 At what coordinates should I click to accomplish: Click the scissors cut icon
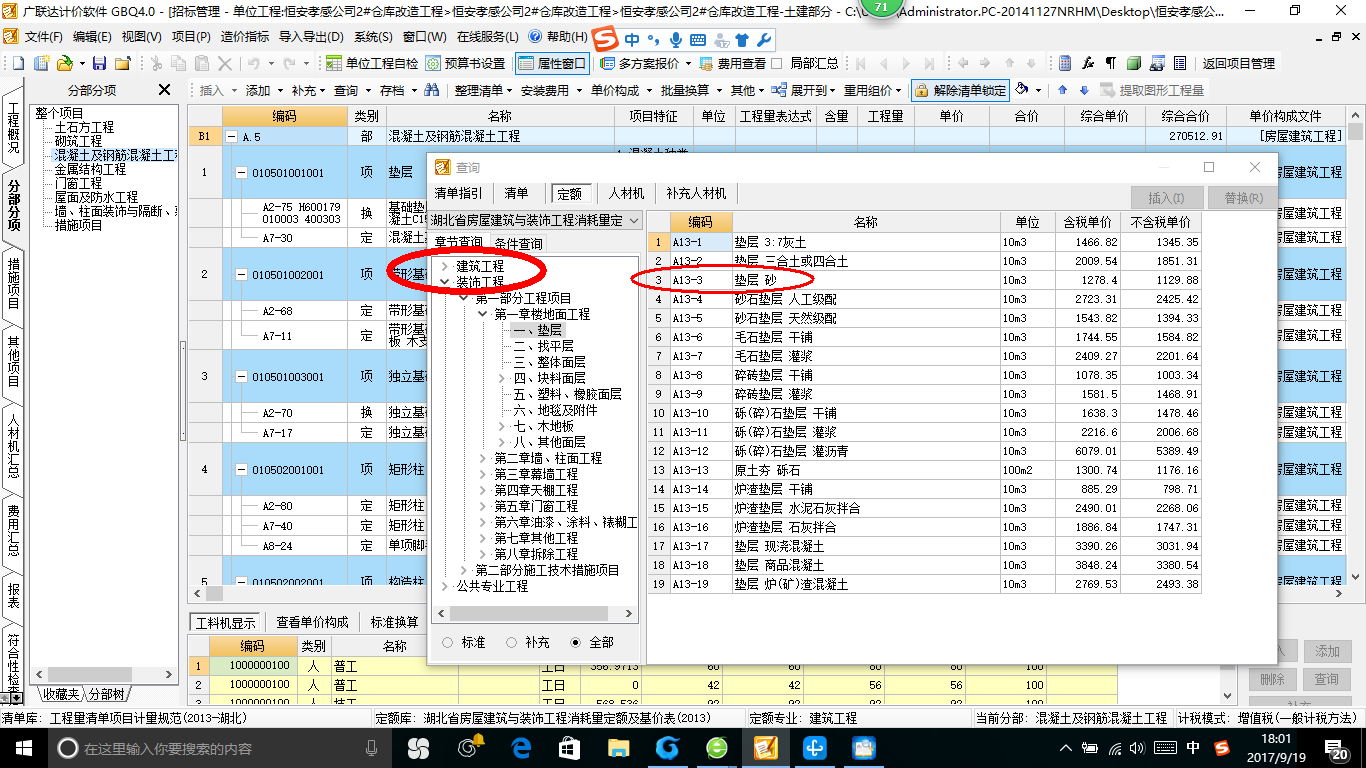pos(155,63)
